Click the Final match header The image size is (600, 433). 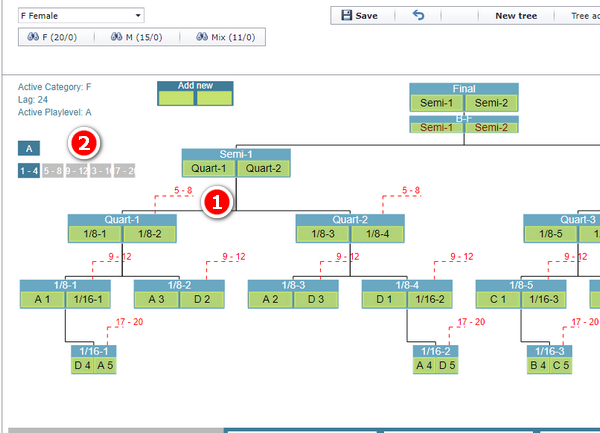(464, 89)
